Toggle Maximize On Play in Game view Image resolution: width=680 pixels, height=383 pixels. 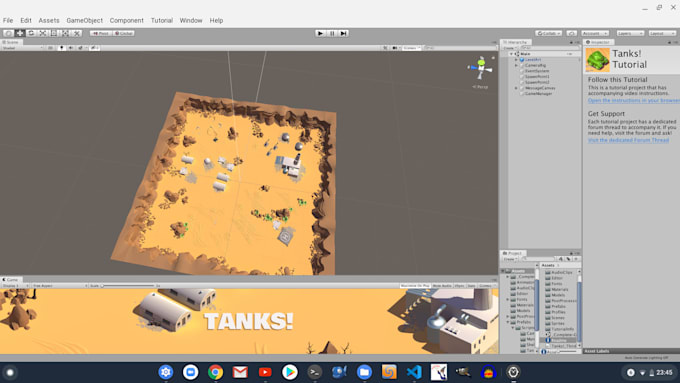click(x=415, y=286)
